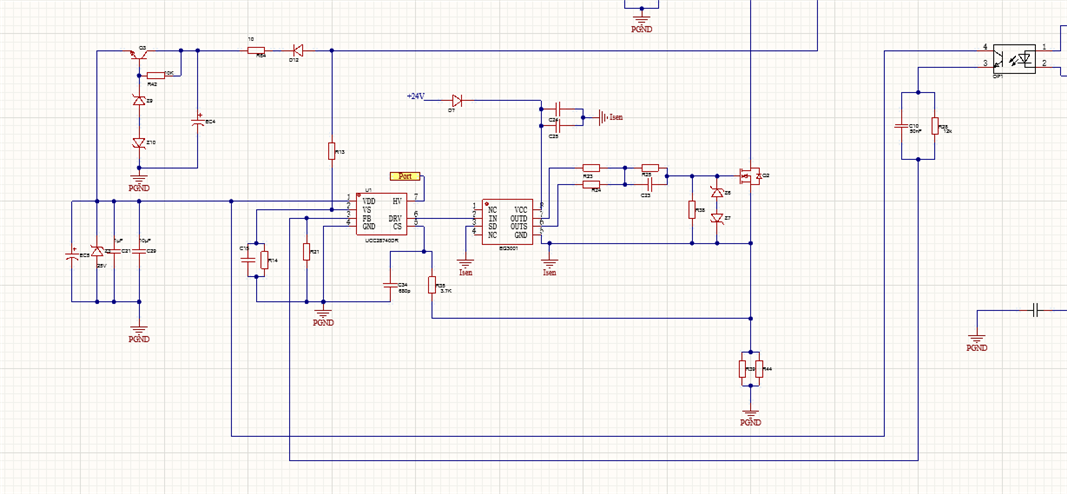Select resistor R44

pos(759,369)
